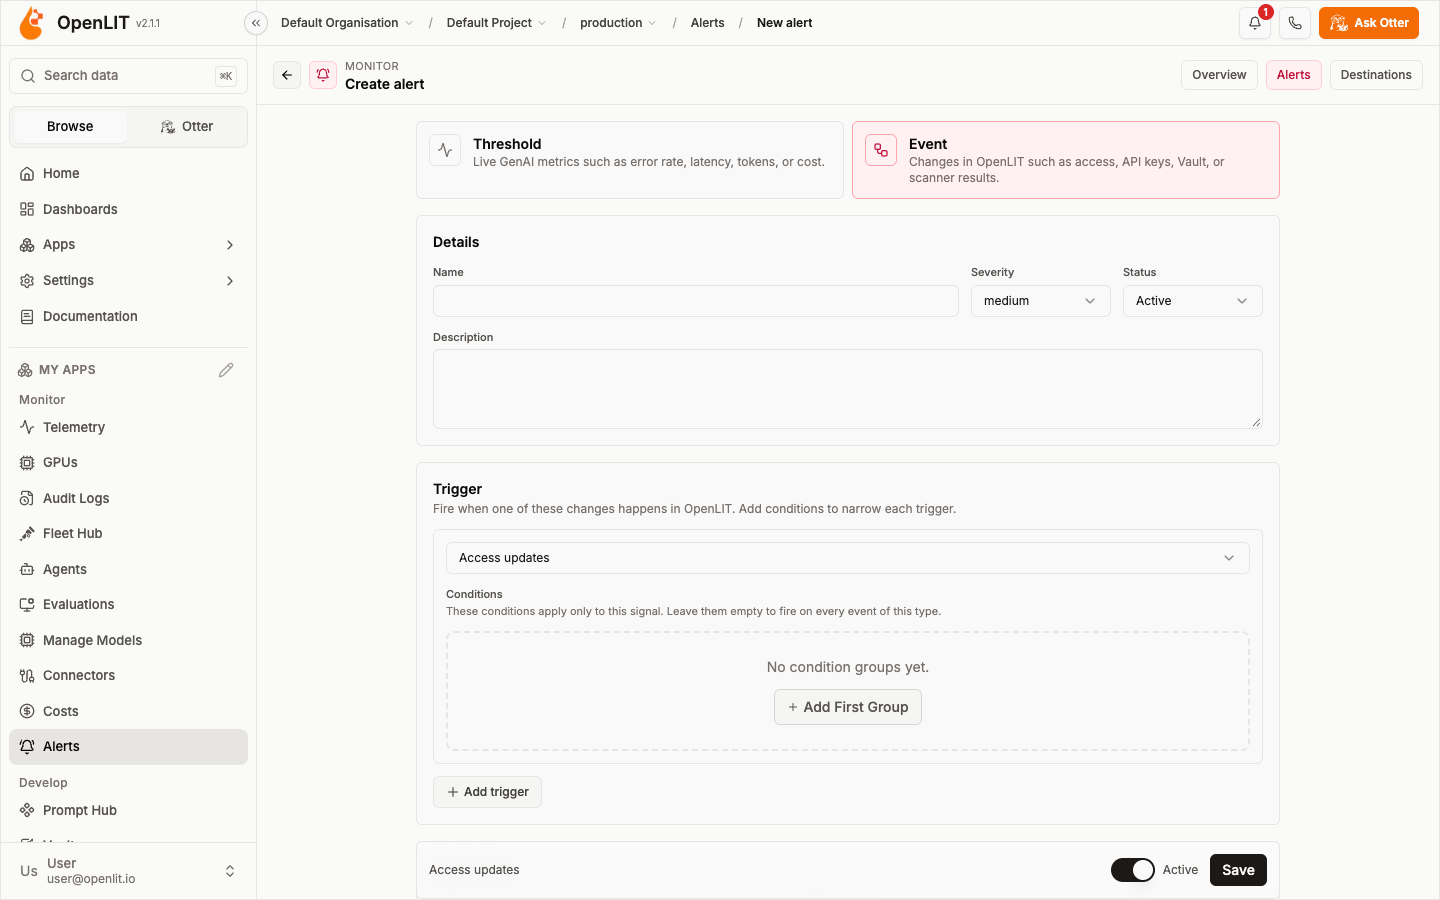Viewport: 1440px width, 900px height.
Task: Open the notifications bell
Action: click(1255, 23)
